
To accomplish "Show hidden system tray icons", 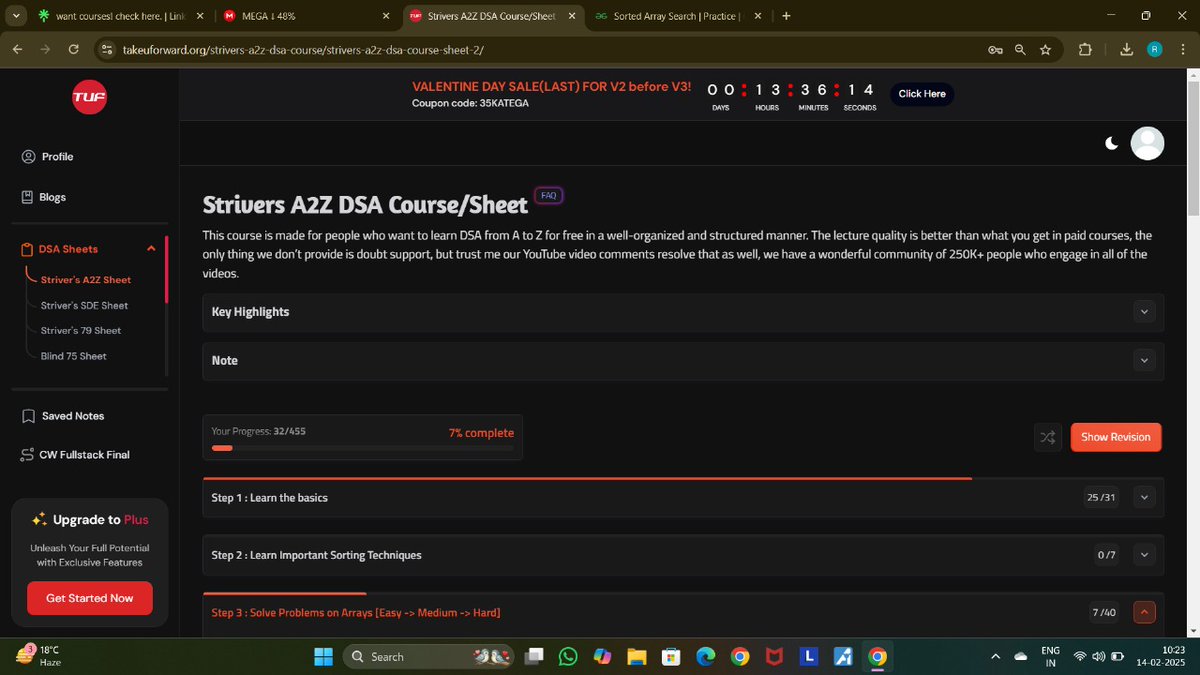I will [994, 657].
